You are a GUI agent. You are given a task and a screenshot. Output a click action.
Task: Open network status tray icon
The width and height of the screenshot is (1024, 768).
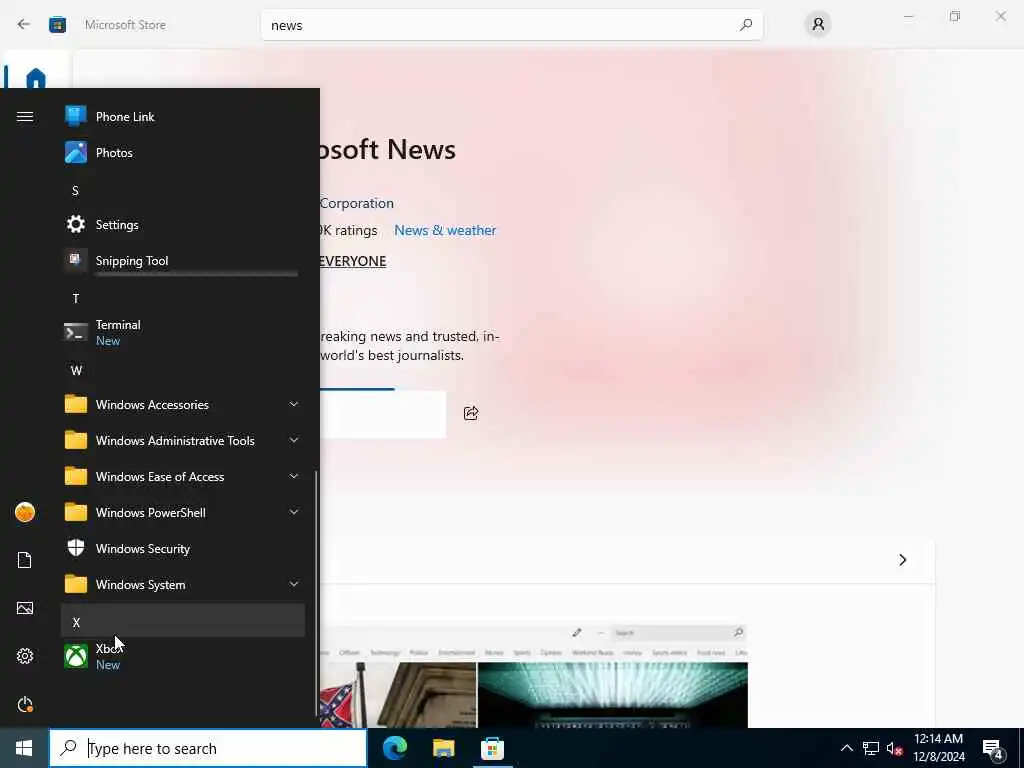871,748
